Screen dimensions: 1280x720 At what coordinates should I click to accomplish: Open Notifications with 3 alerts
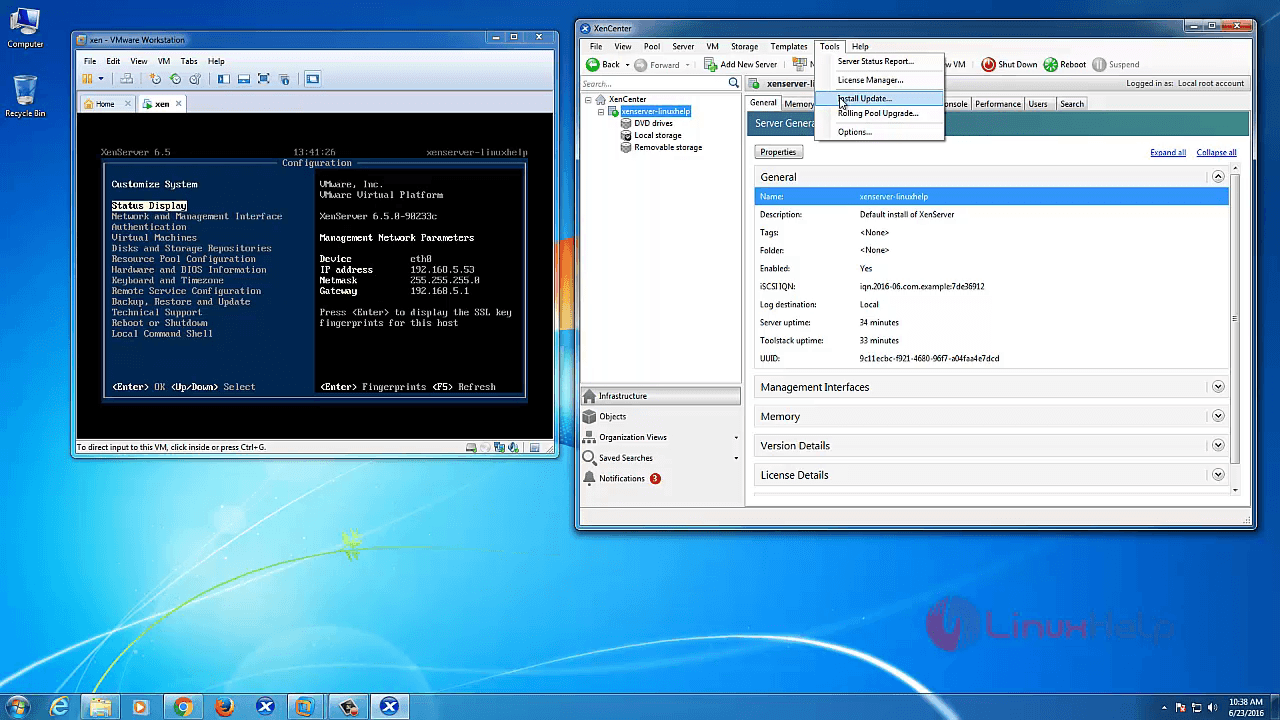pos(662,478)
